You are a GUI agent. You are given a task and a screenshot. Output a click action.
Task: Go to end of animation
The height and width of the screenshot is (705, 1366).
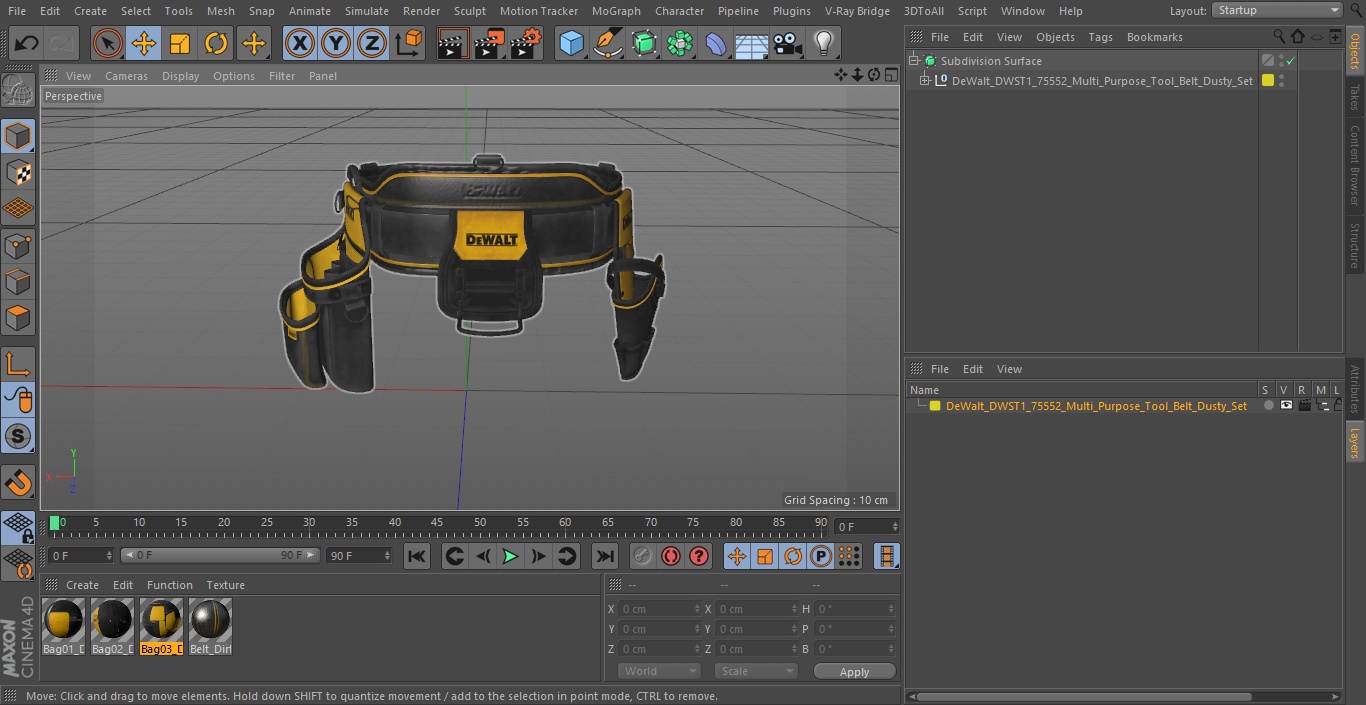(x=604, y=556)
